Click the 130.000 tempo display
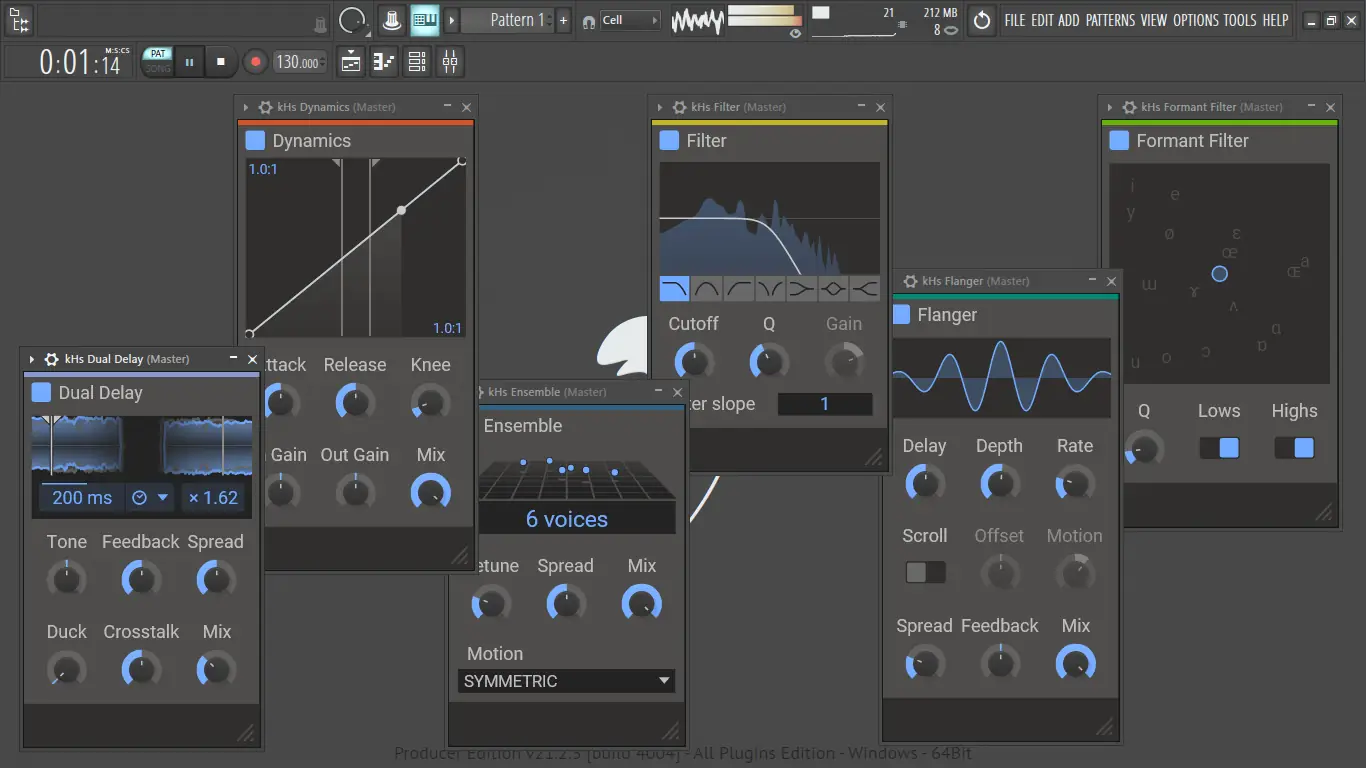 click(x=298, y=62)
